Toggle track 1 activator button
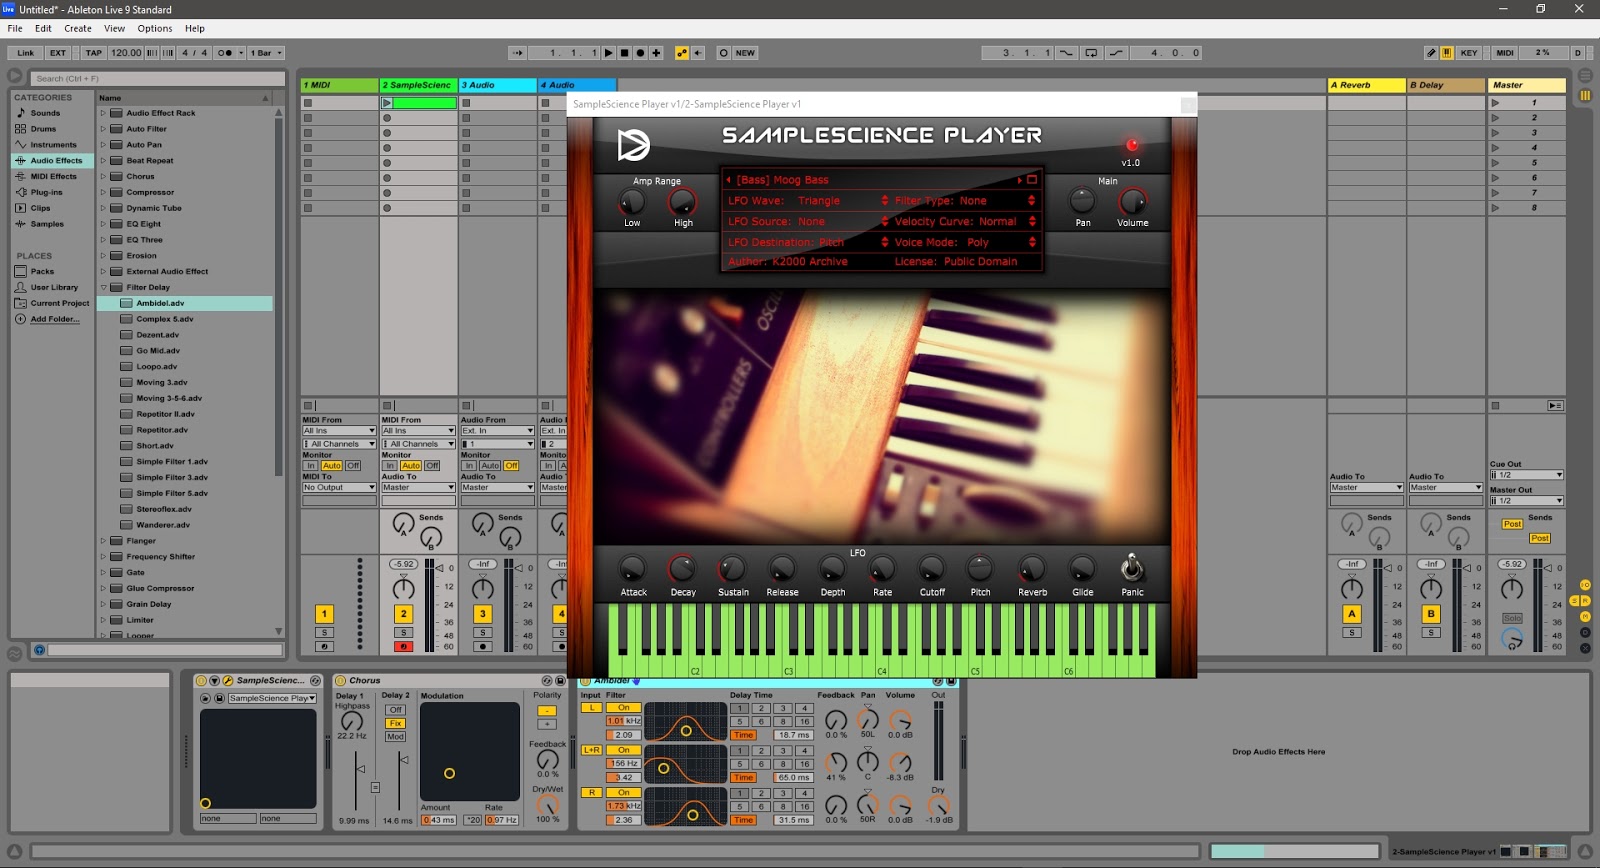This screenshot has height=868, width=1600. (x=324, y=614)
